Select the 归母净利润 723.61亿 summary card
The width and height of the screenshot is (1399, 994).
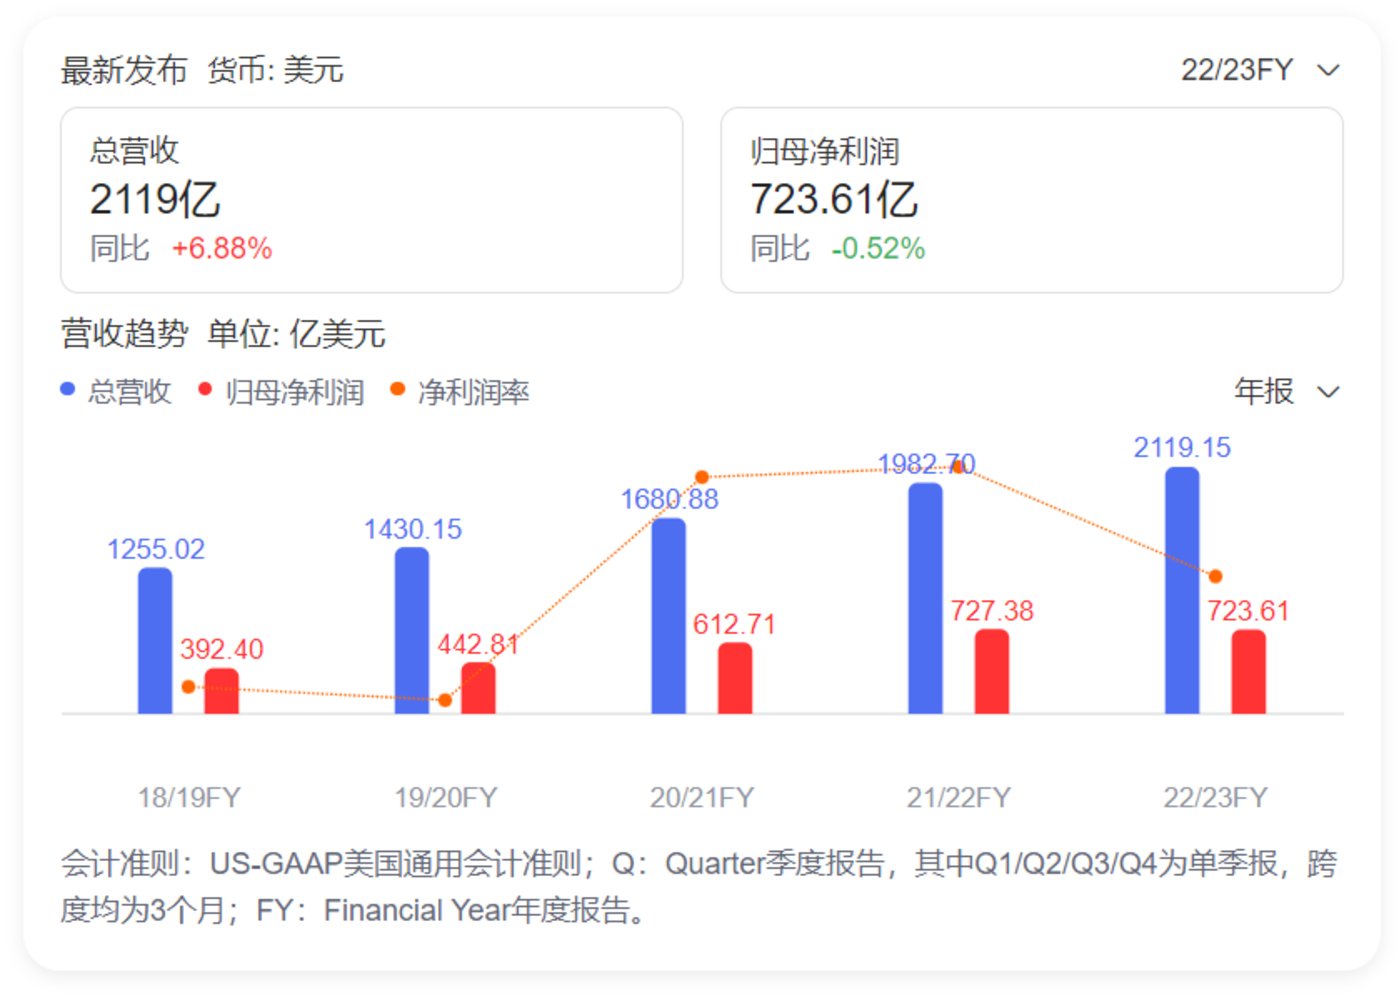coord(1031,200)
